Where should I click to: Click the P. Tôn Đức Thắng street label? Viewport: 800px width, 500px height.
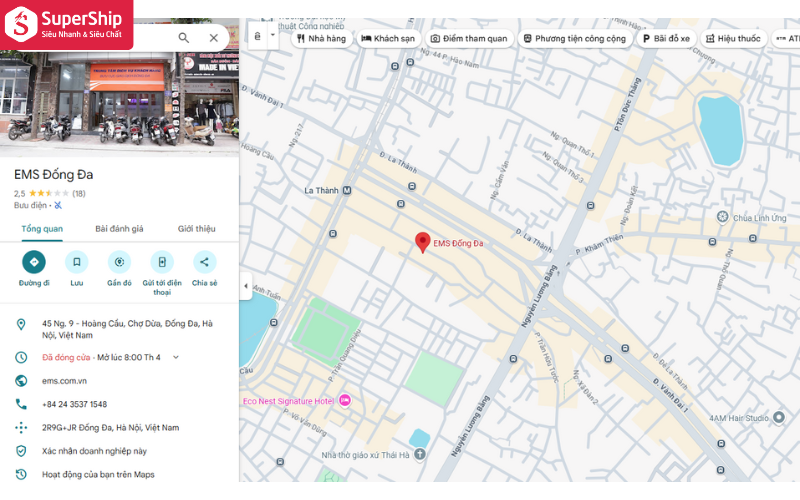(x=627, y=104)
